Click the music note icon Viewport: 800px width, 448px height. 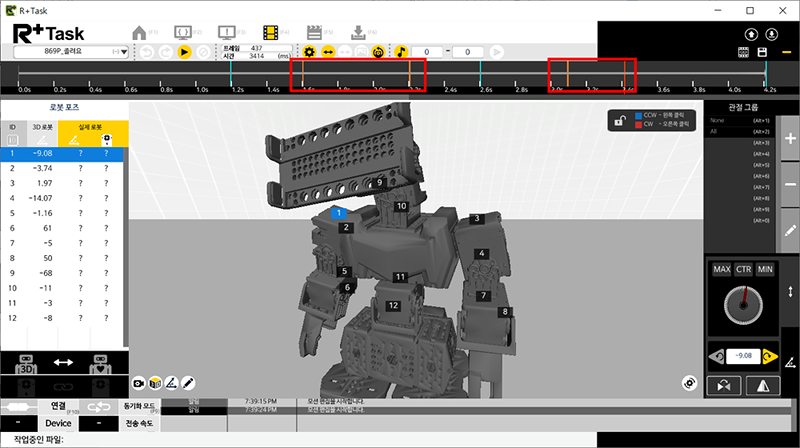tap(401, 51)
